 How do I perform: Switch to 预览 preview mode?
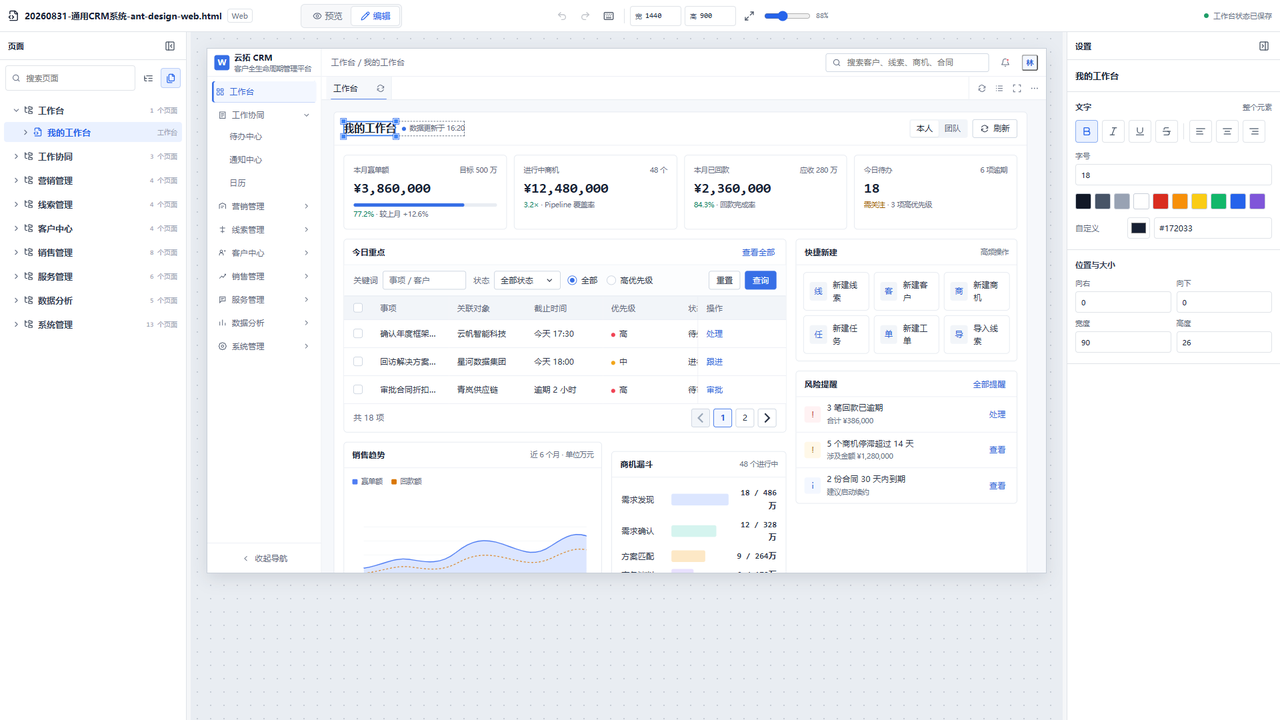pos(327,16)
